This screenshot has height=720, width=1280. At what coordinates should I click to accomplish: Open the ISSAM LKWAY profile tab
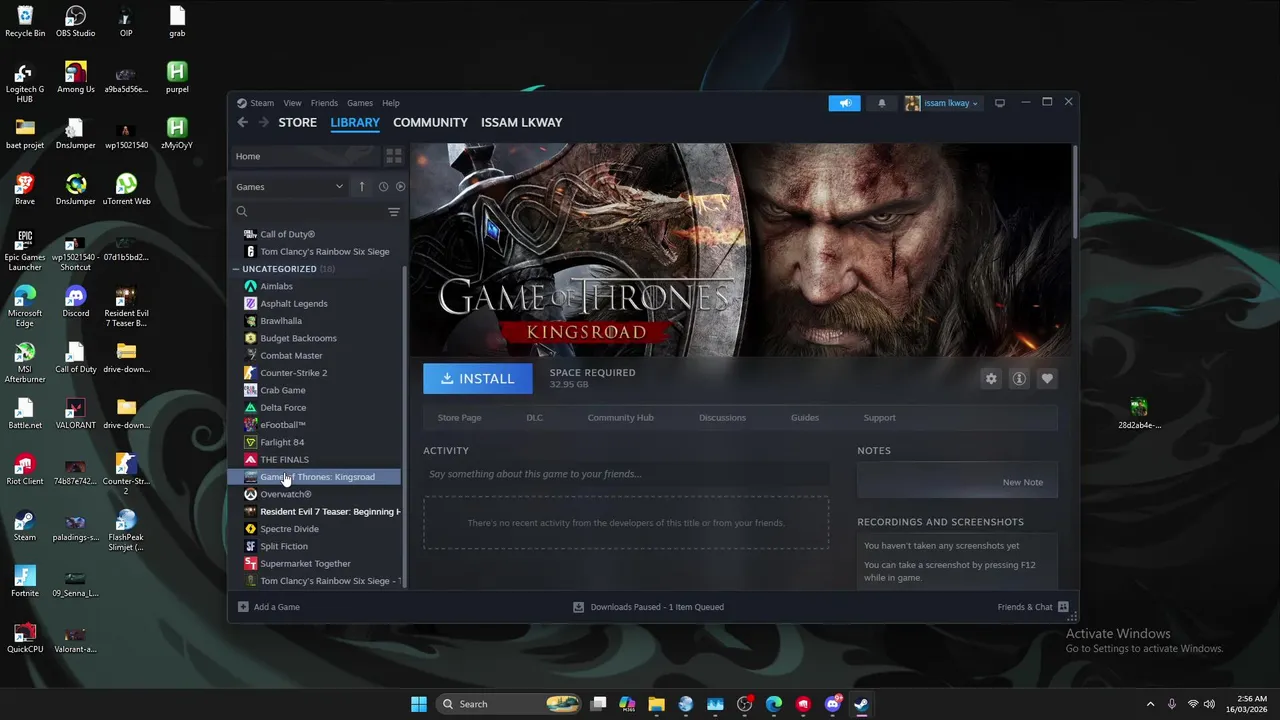(x=521, y=122)
